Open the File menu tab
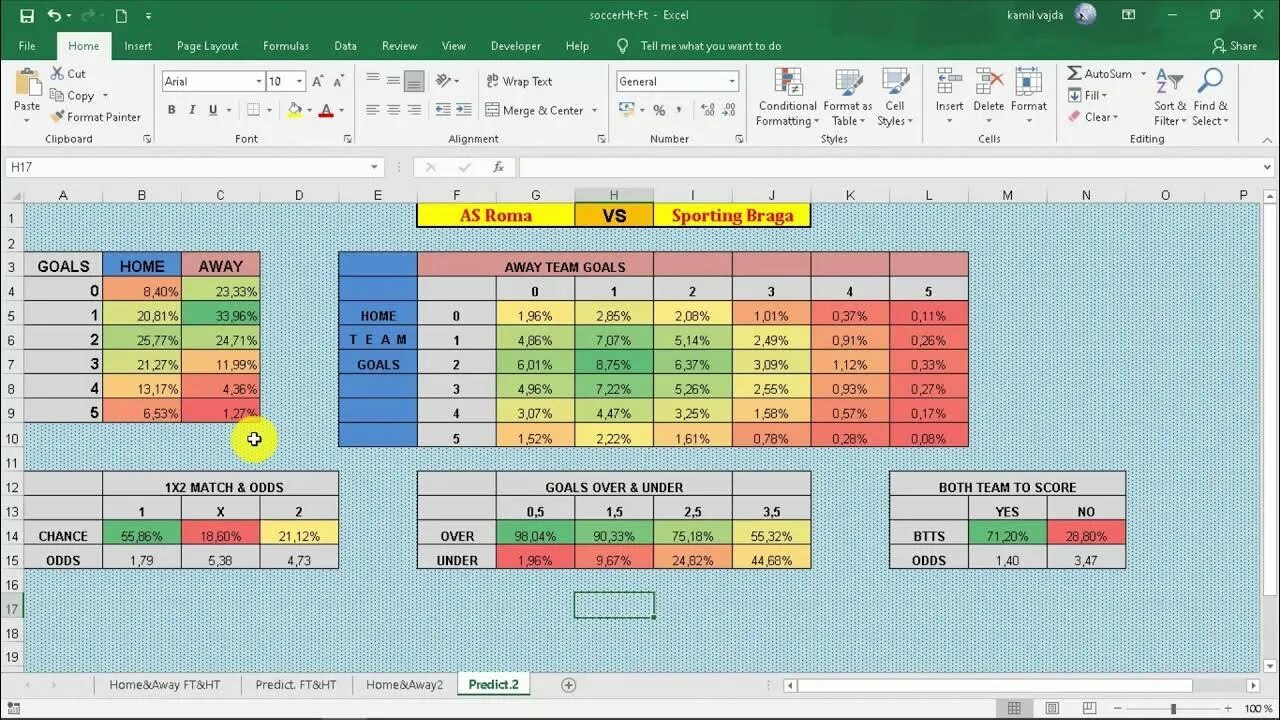This screenshot has width=1280, height=720. pyautogui.click(x=27, y=46)
